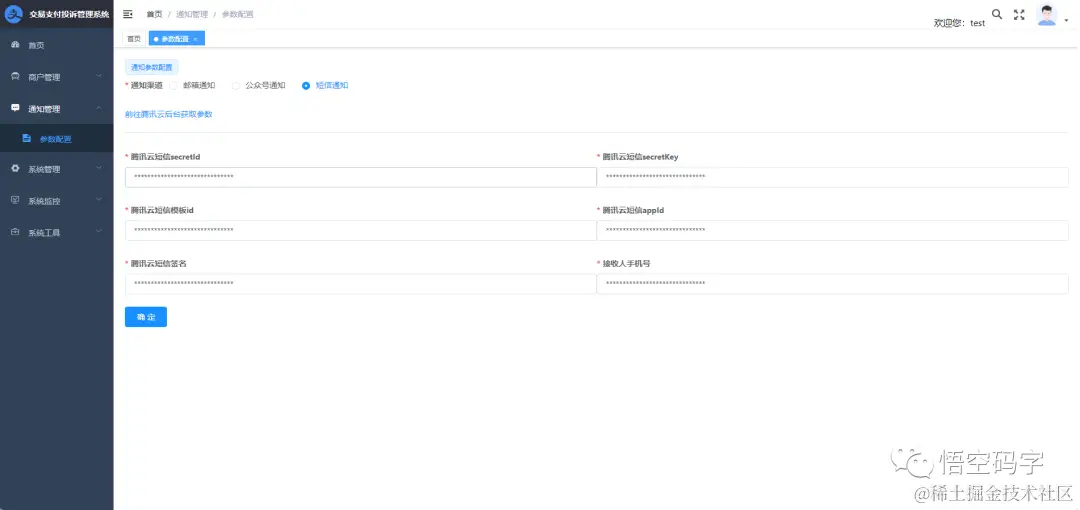Click the 通知参数配置 tag button
The image size is (1080, 510).
(152, 68)
